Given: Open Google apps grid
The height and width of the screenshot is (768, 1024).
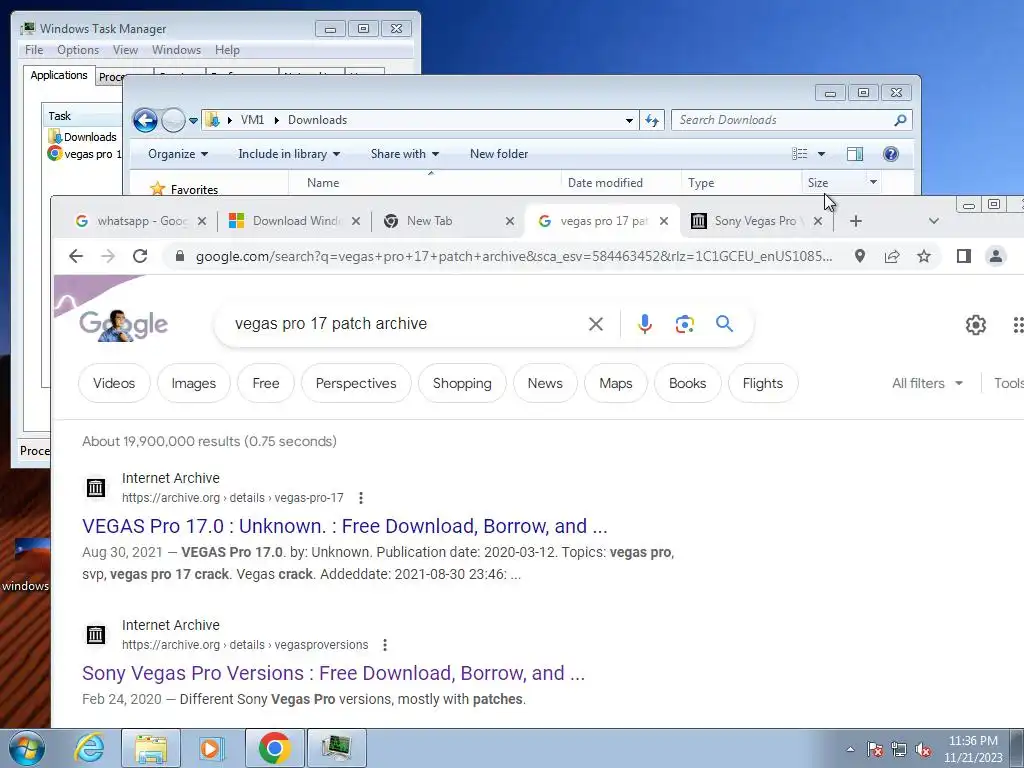Looking at the screenshot, I should 1017,325.
